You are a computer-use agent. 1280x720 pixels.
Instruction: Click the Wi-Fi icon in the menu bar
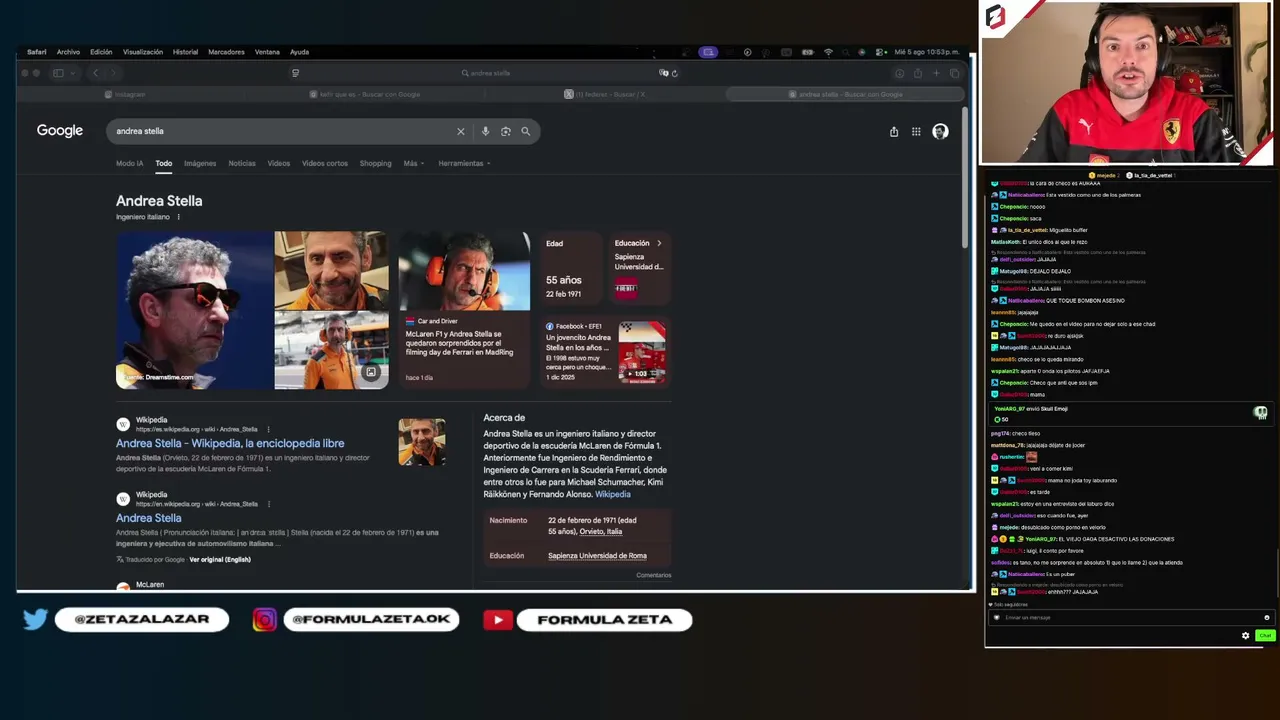[828, 52]
